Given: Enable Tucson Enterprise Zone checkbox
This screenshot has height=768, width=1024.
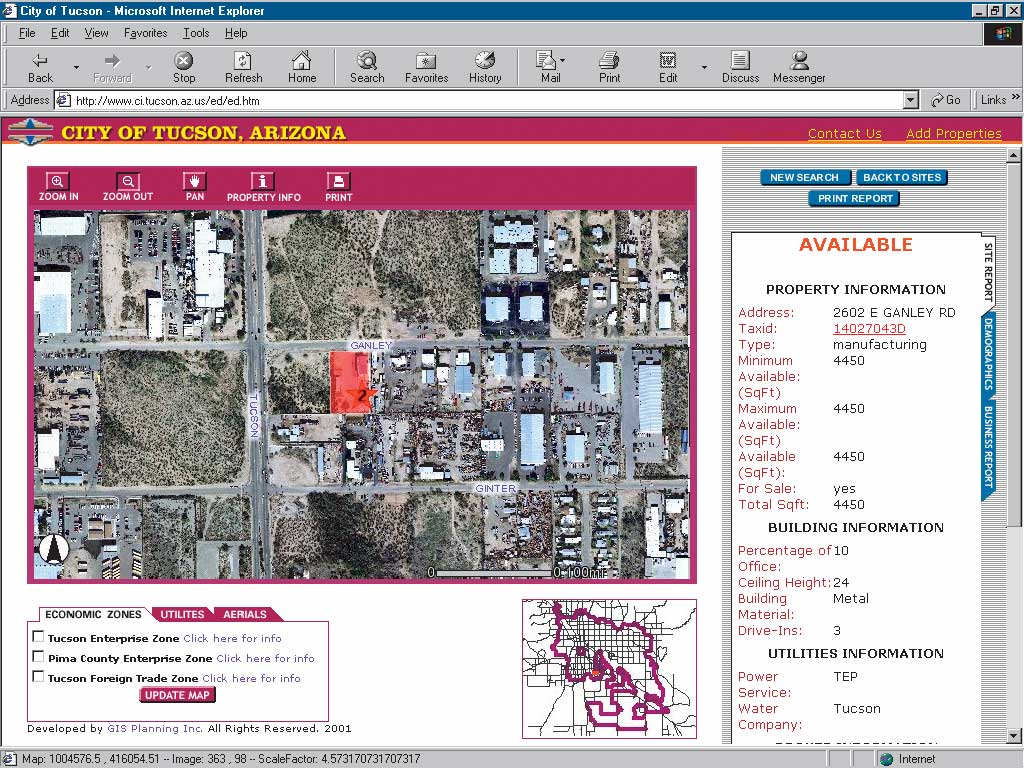Looking at the screenshot, I should point(39,637).
